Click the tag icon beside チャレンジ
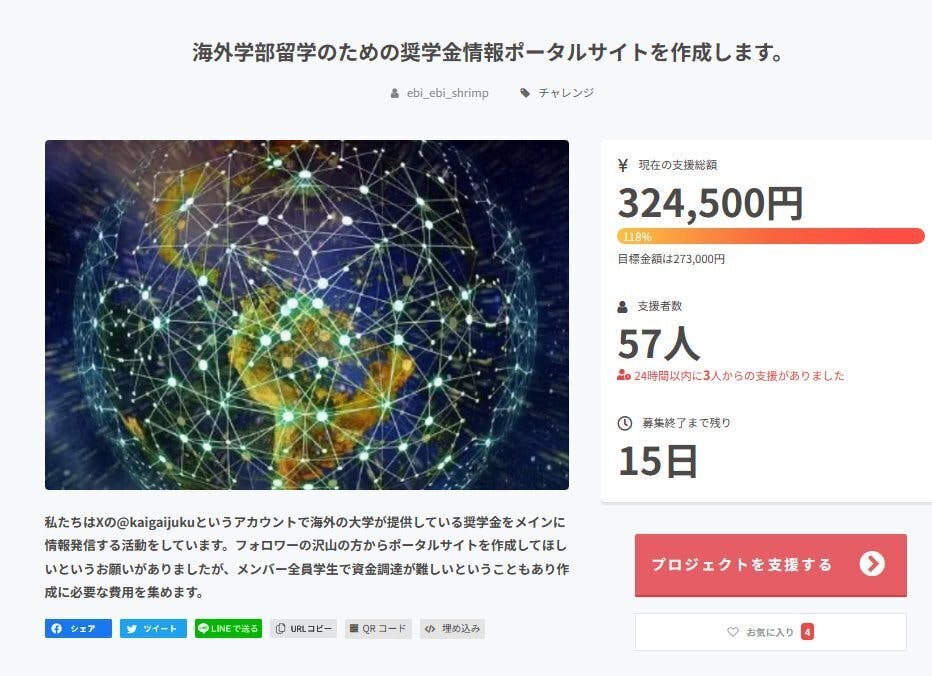Screen dimensions: 932x676 [525, 93]
